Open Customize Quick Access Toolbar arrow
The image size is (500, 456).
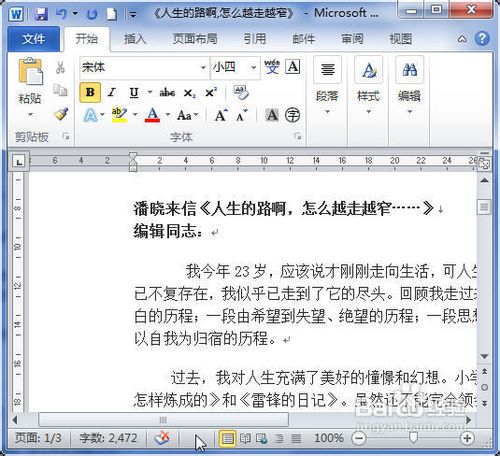click(133, 15)
